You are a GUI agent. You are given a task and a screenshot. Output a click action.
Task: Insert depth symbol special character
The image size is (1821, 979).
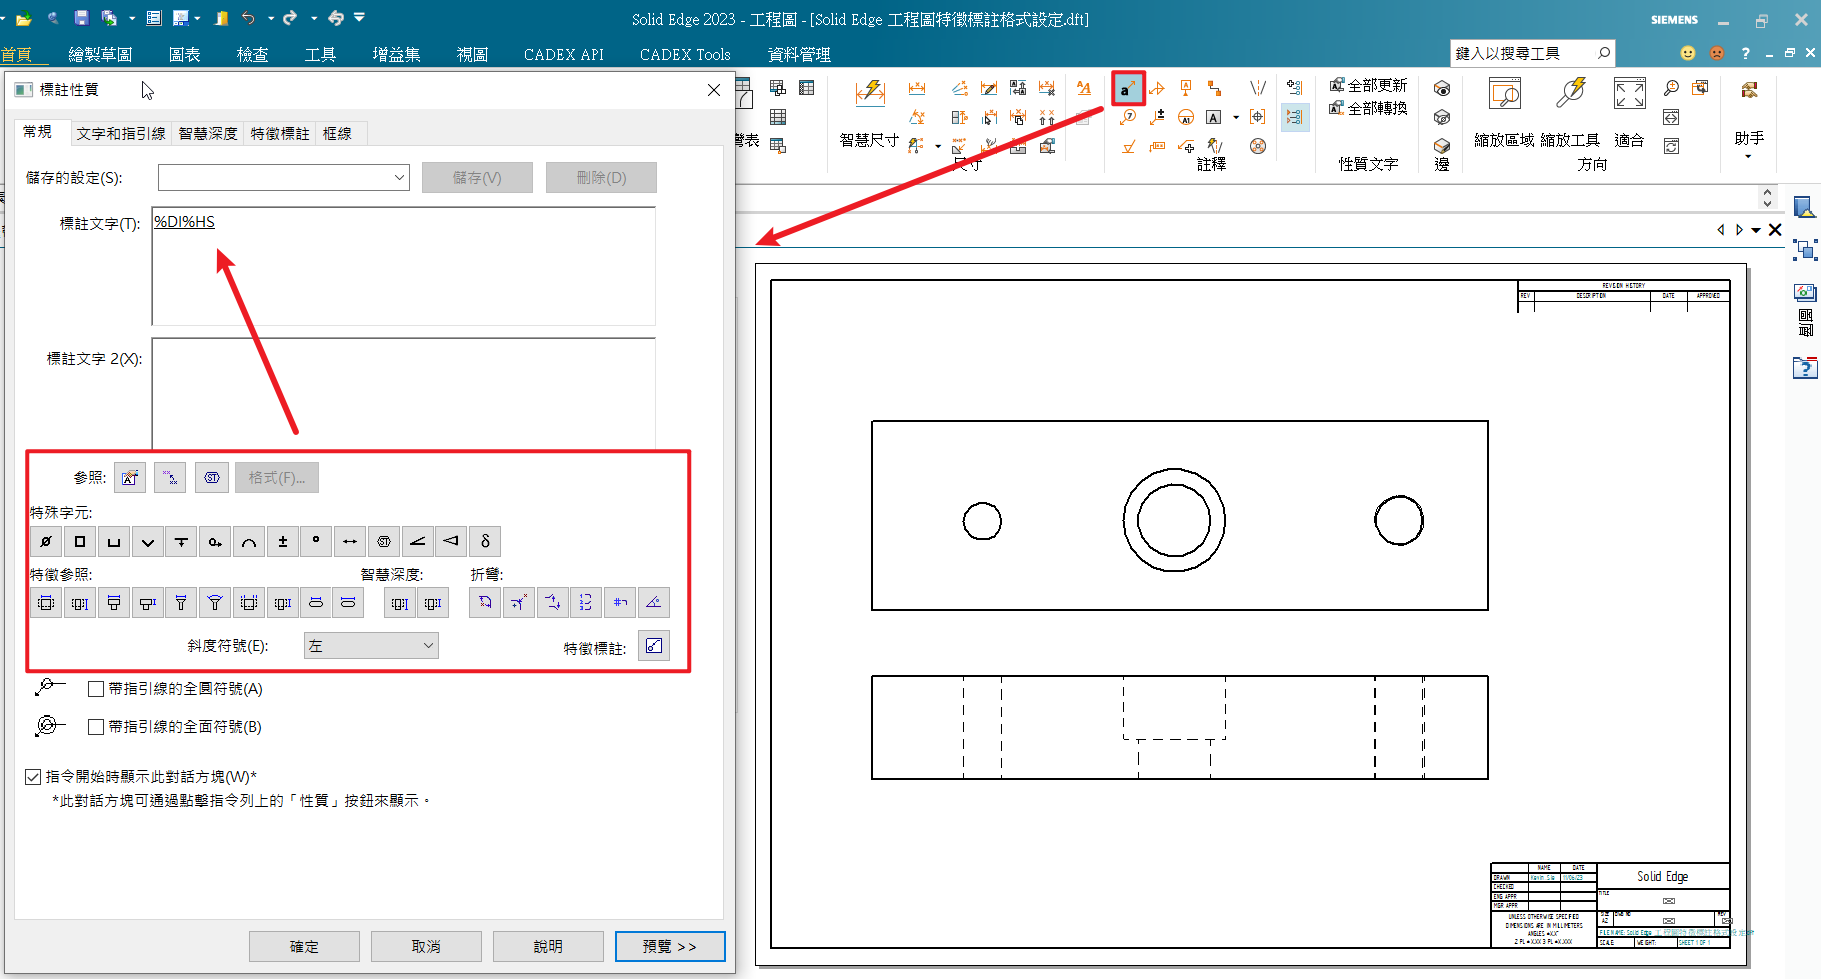pyautogui.click(x=181, y=541)
